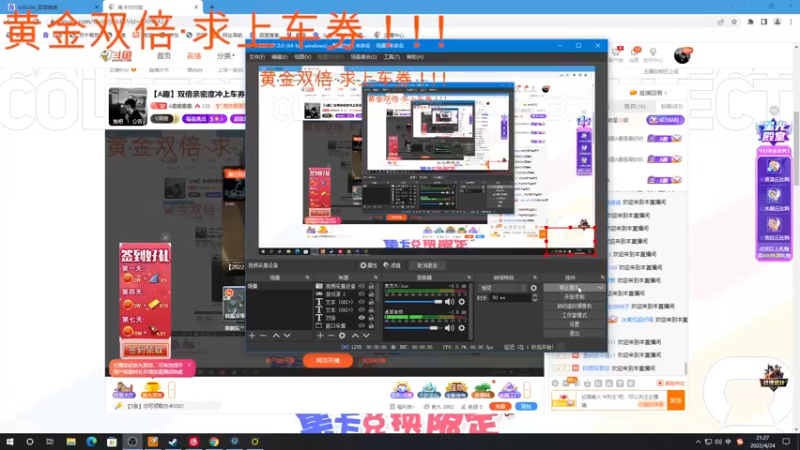Open Microsoft Edge from the taskbar
800x450 pixels.
click(x=91, y=442)
